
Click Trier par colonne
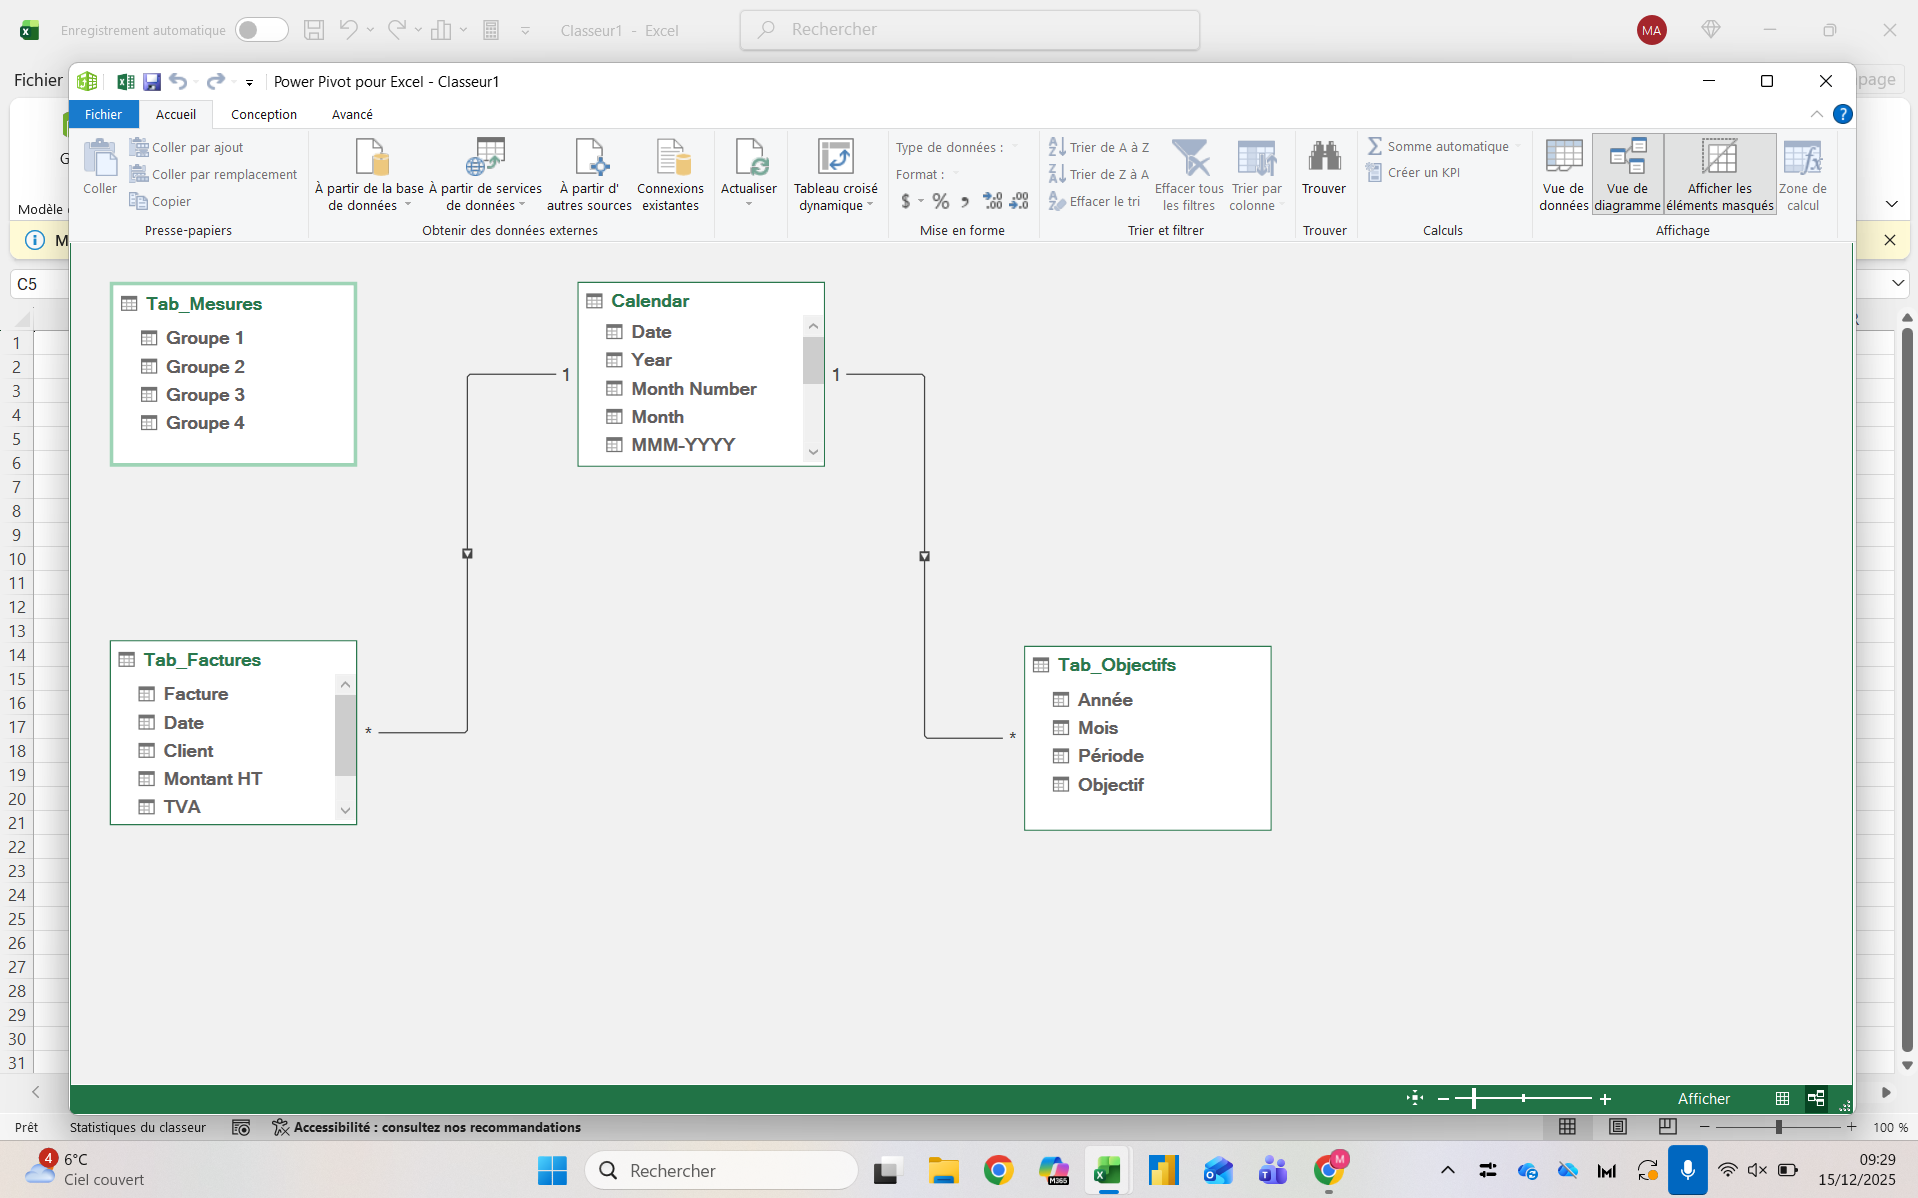pyautogui.click(x=1257, y=174)
